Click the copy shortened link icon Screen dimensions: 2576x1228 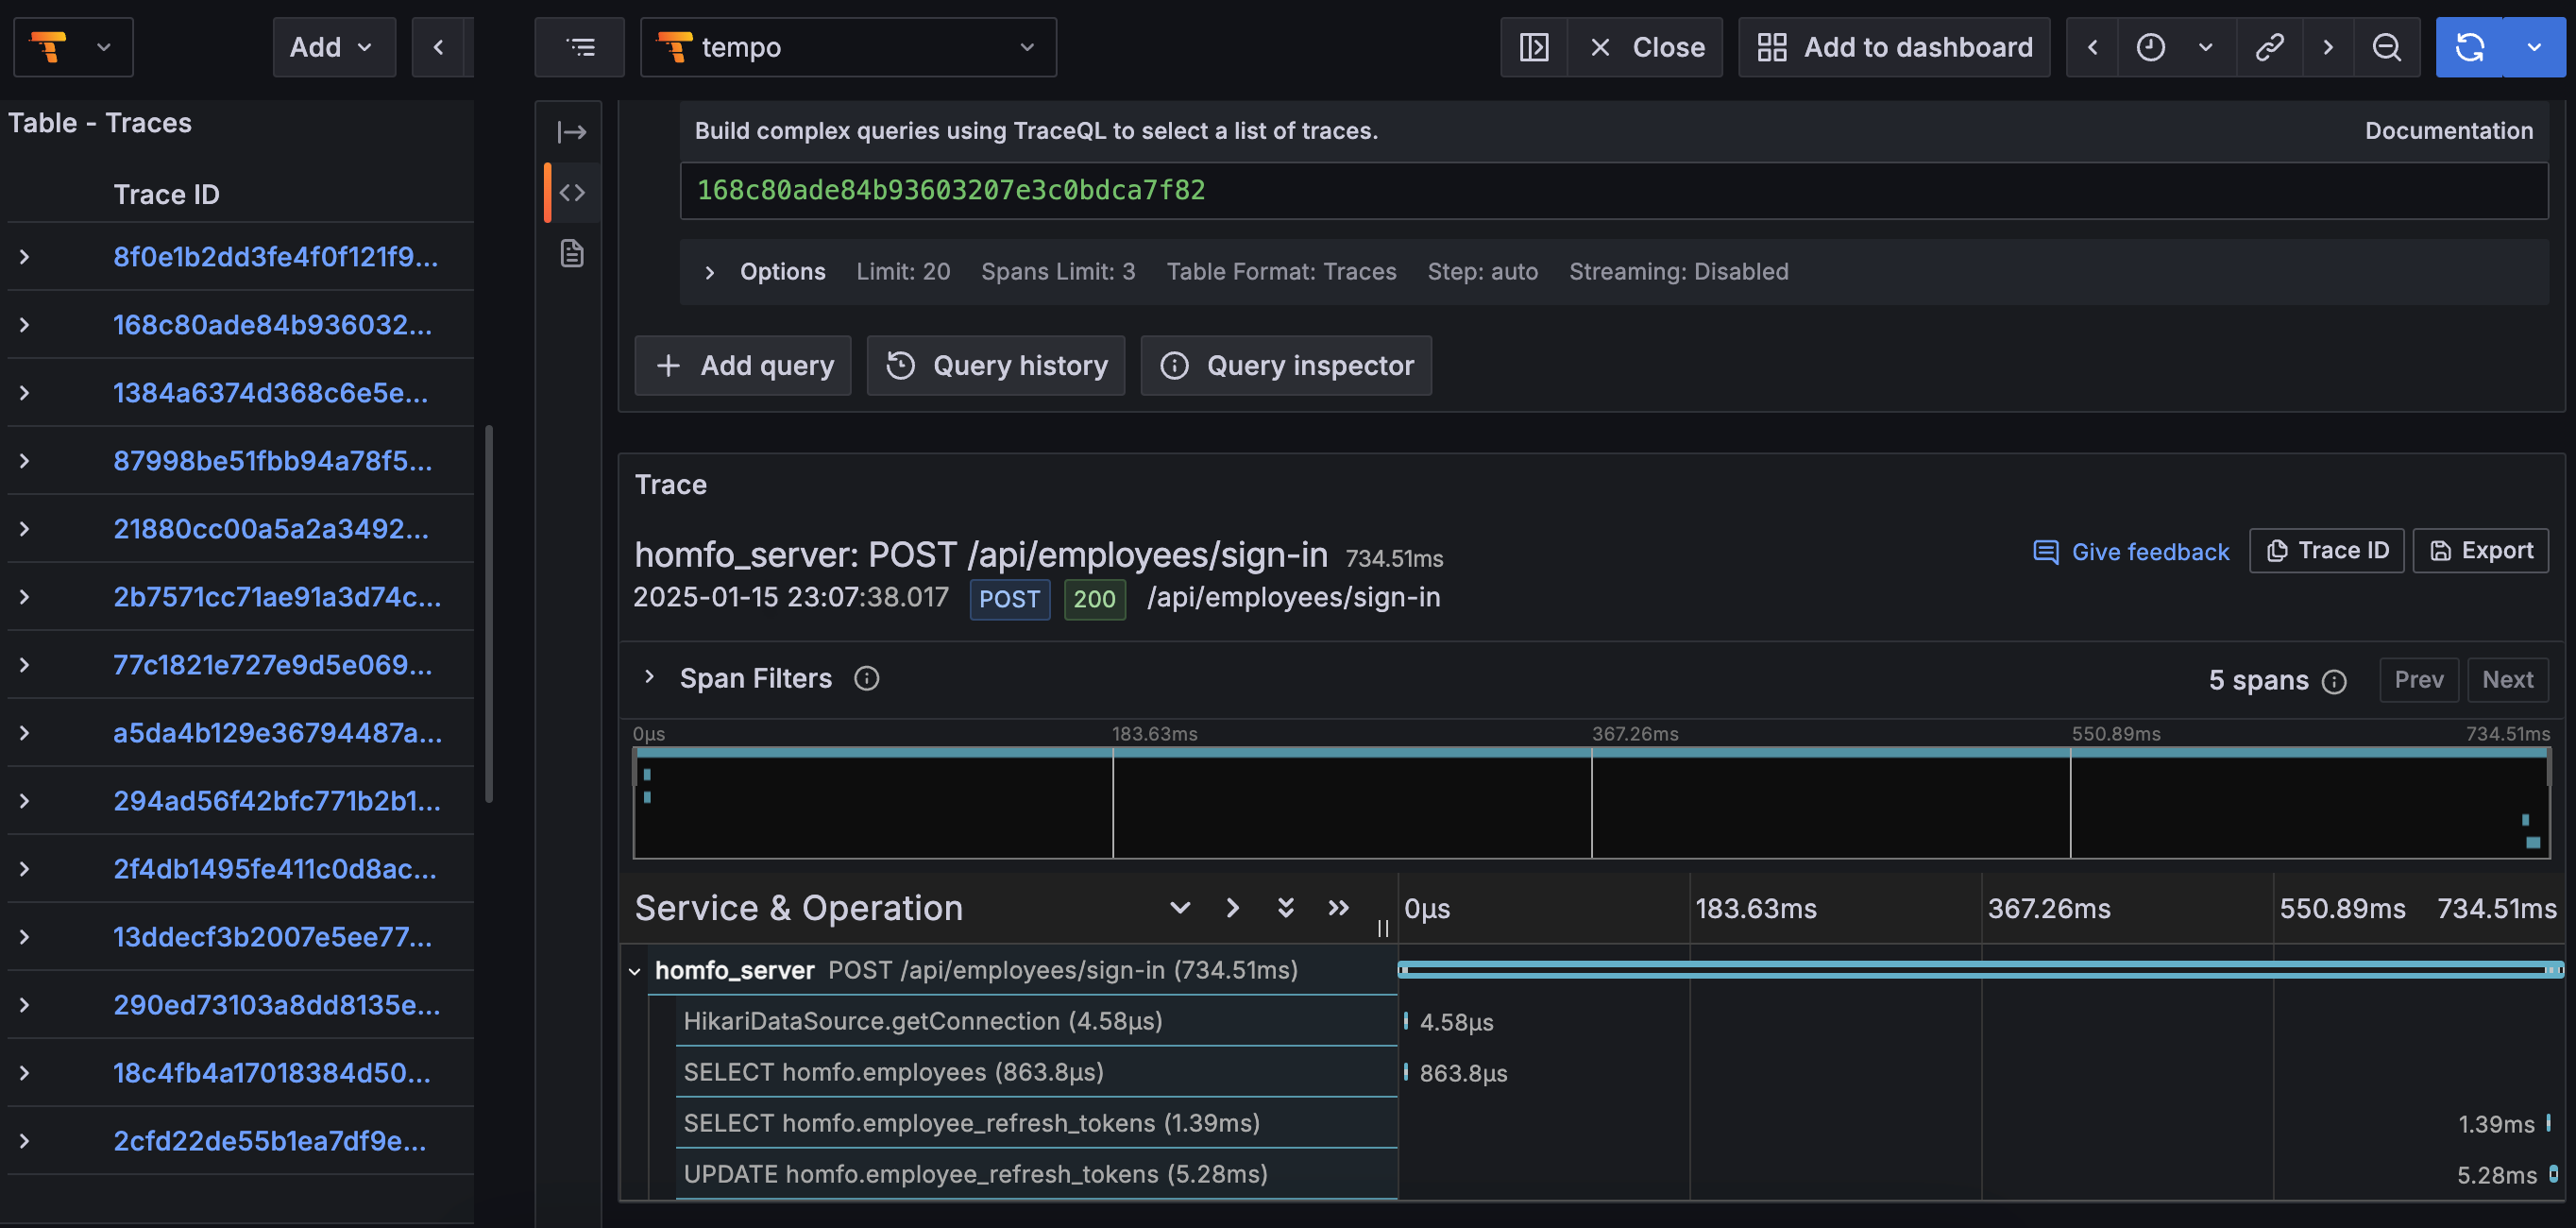2269,47
